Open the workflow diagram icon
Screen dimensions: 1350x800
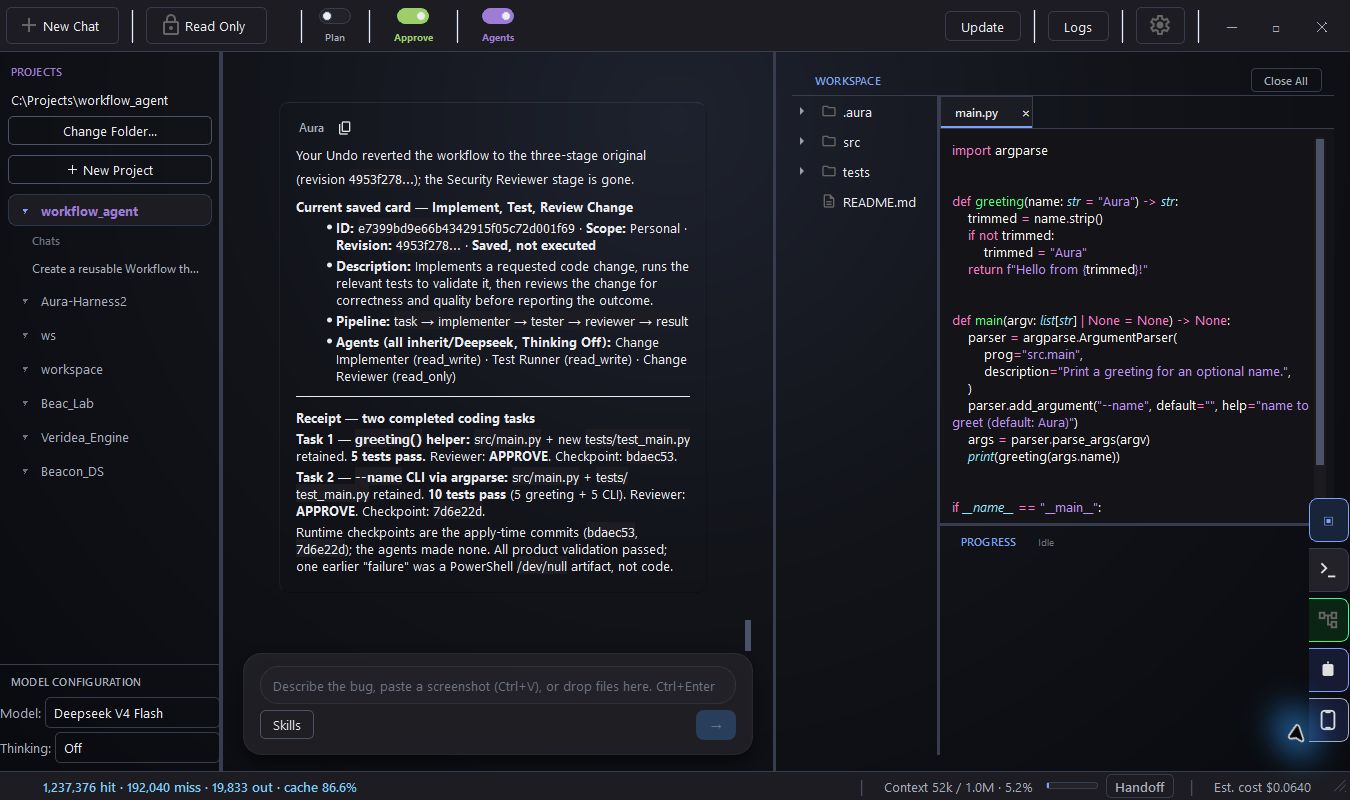[x=1328, y=619]
